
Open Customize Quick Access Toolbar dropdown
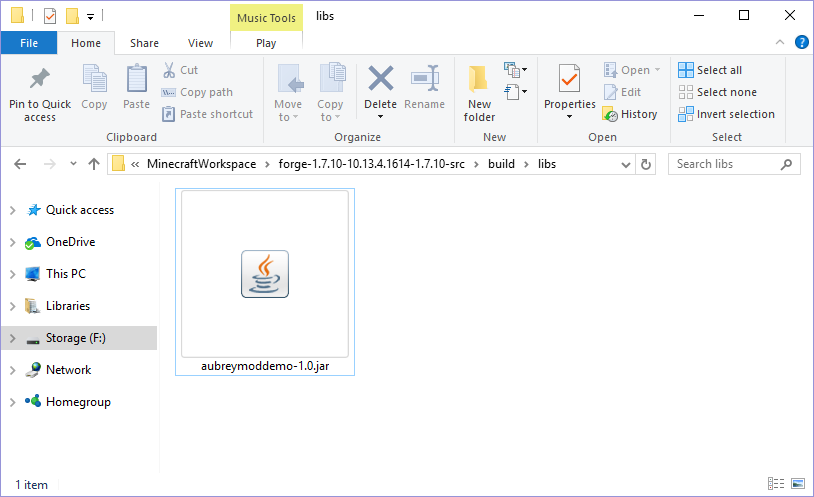(x=90, y=17)
